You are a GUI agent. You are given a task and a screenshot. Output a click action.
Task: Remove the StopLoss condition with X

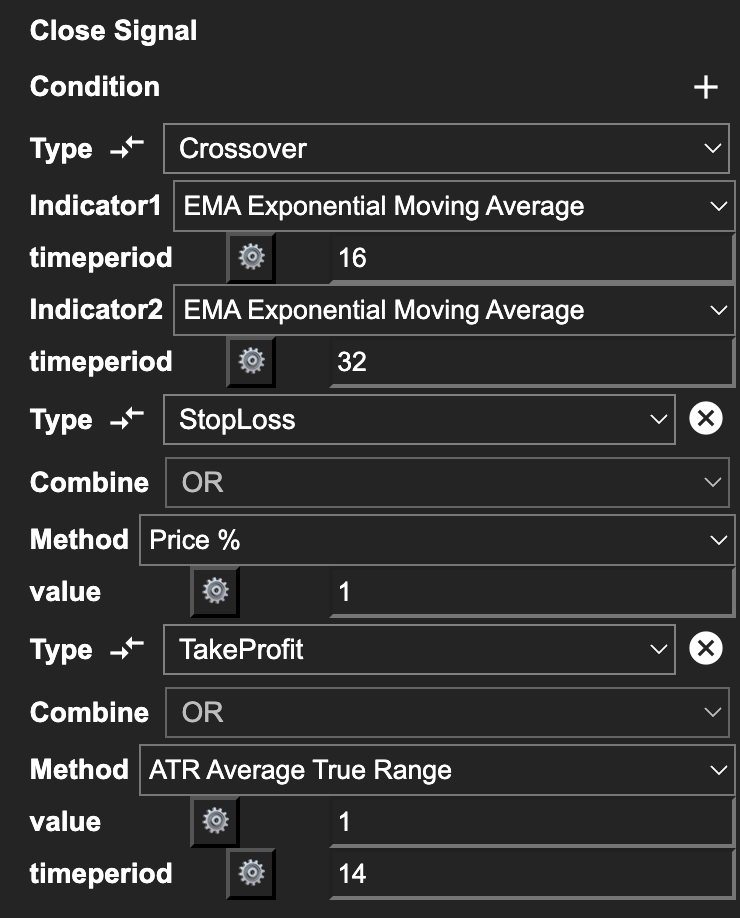coord(706,419)
